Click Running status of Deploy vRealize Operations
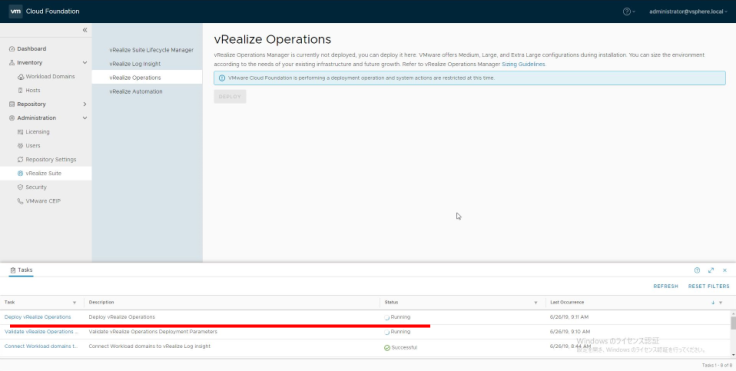736x371 pixels. coord(397,317)
